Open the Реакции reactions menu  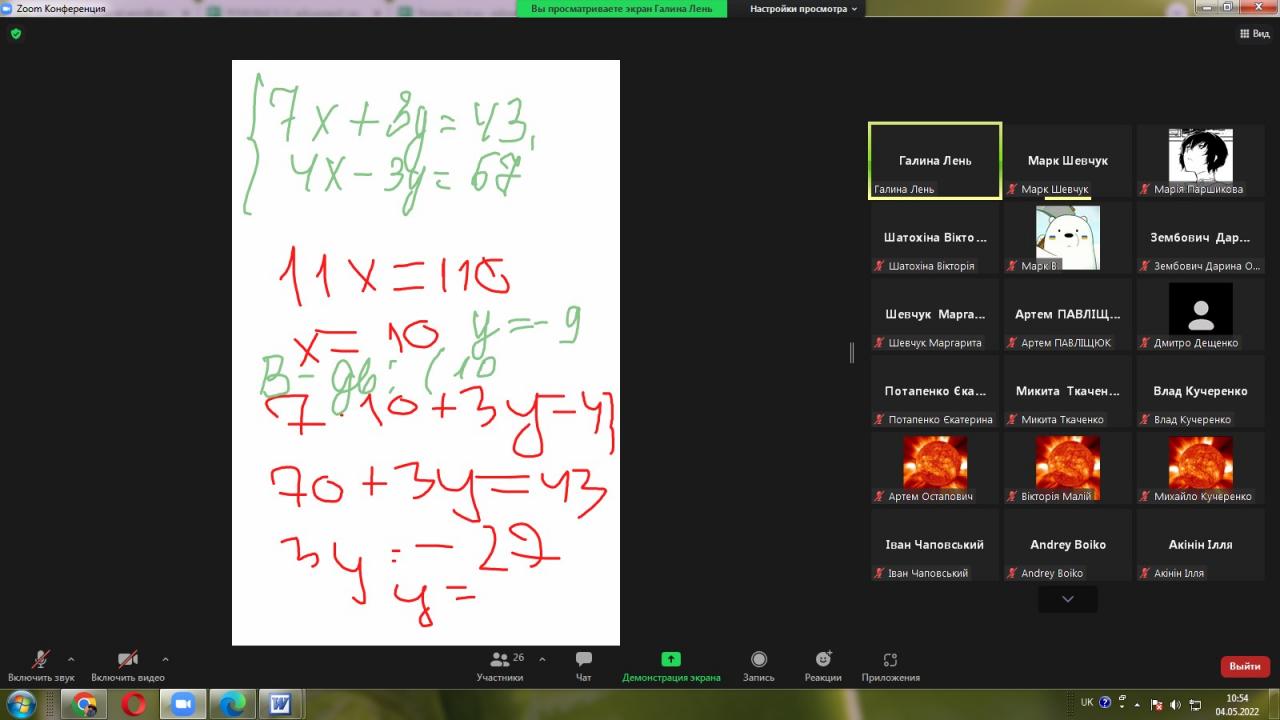pos(823,665)
